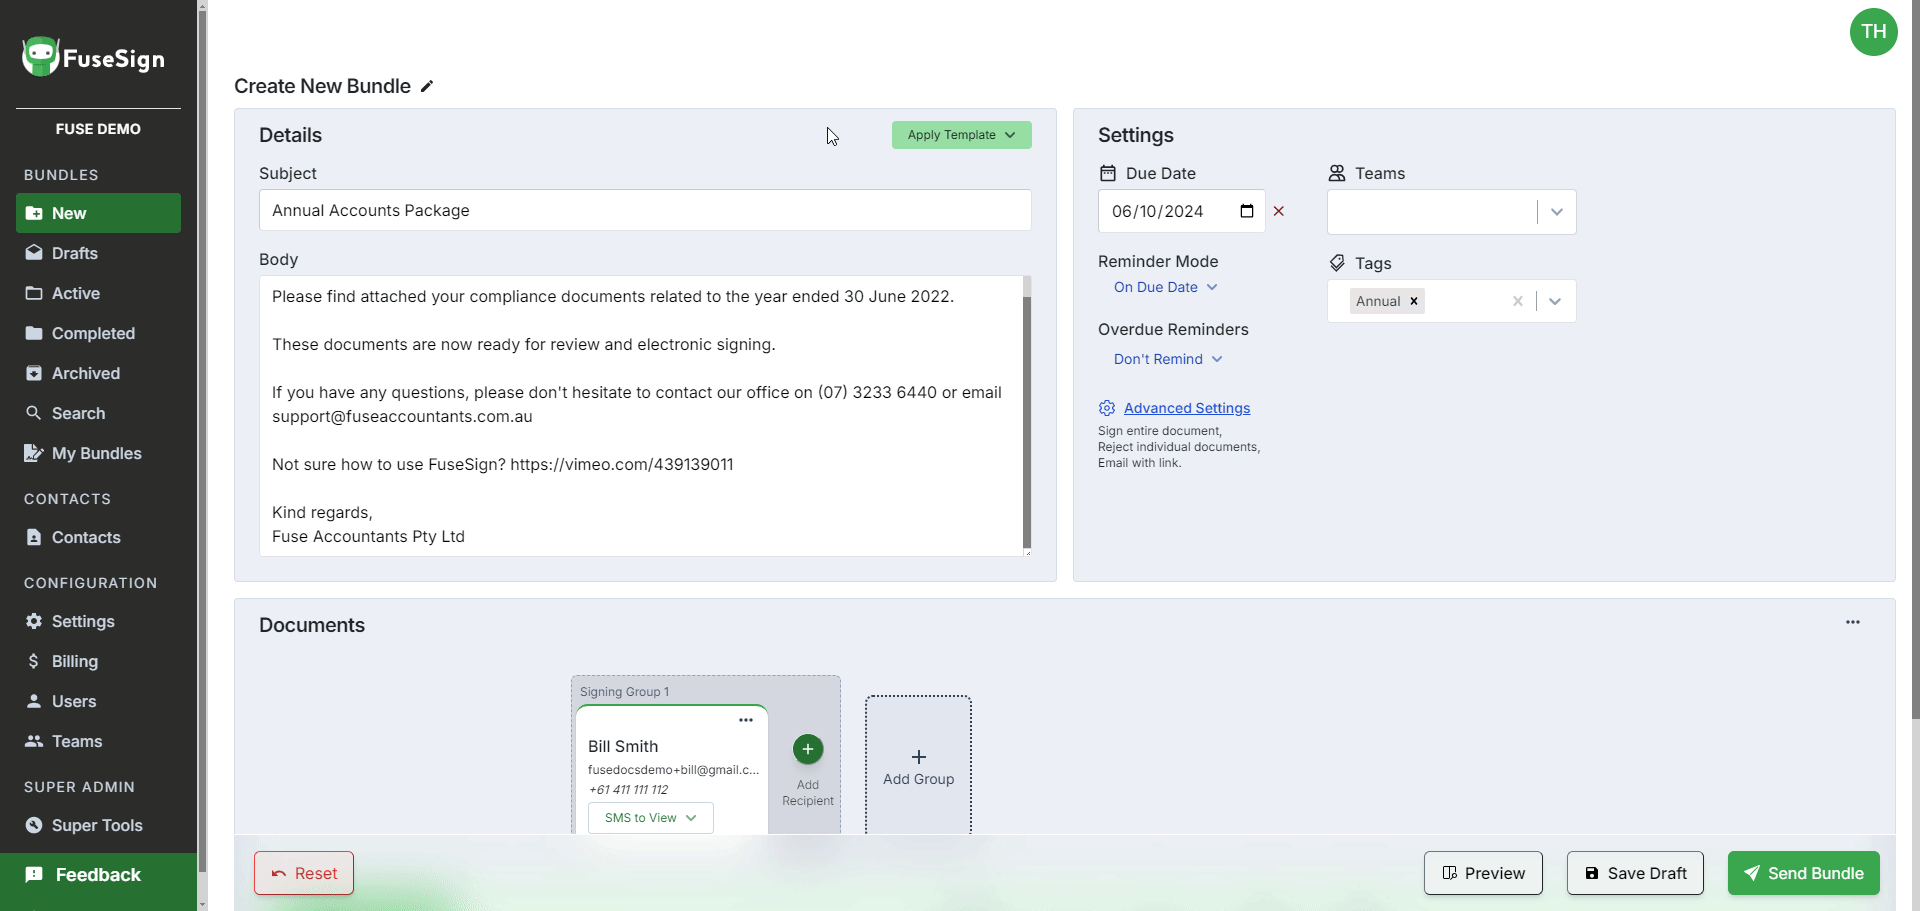
Task: Open the Teams selection dropdown
Action: tap(1556, 212)
